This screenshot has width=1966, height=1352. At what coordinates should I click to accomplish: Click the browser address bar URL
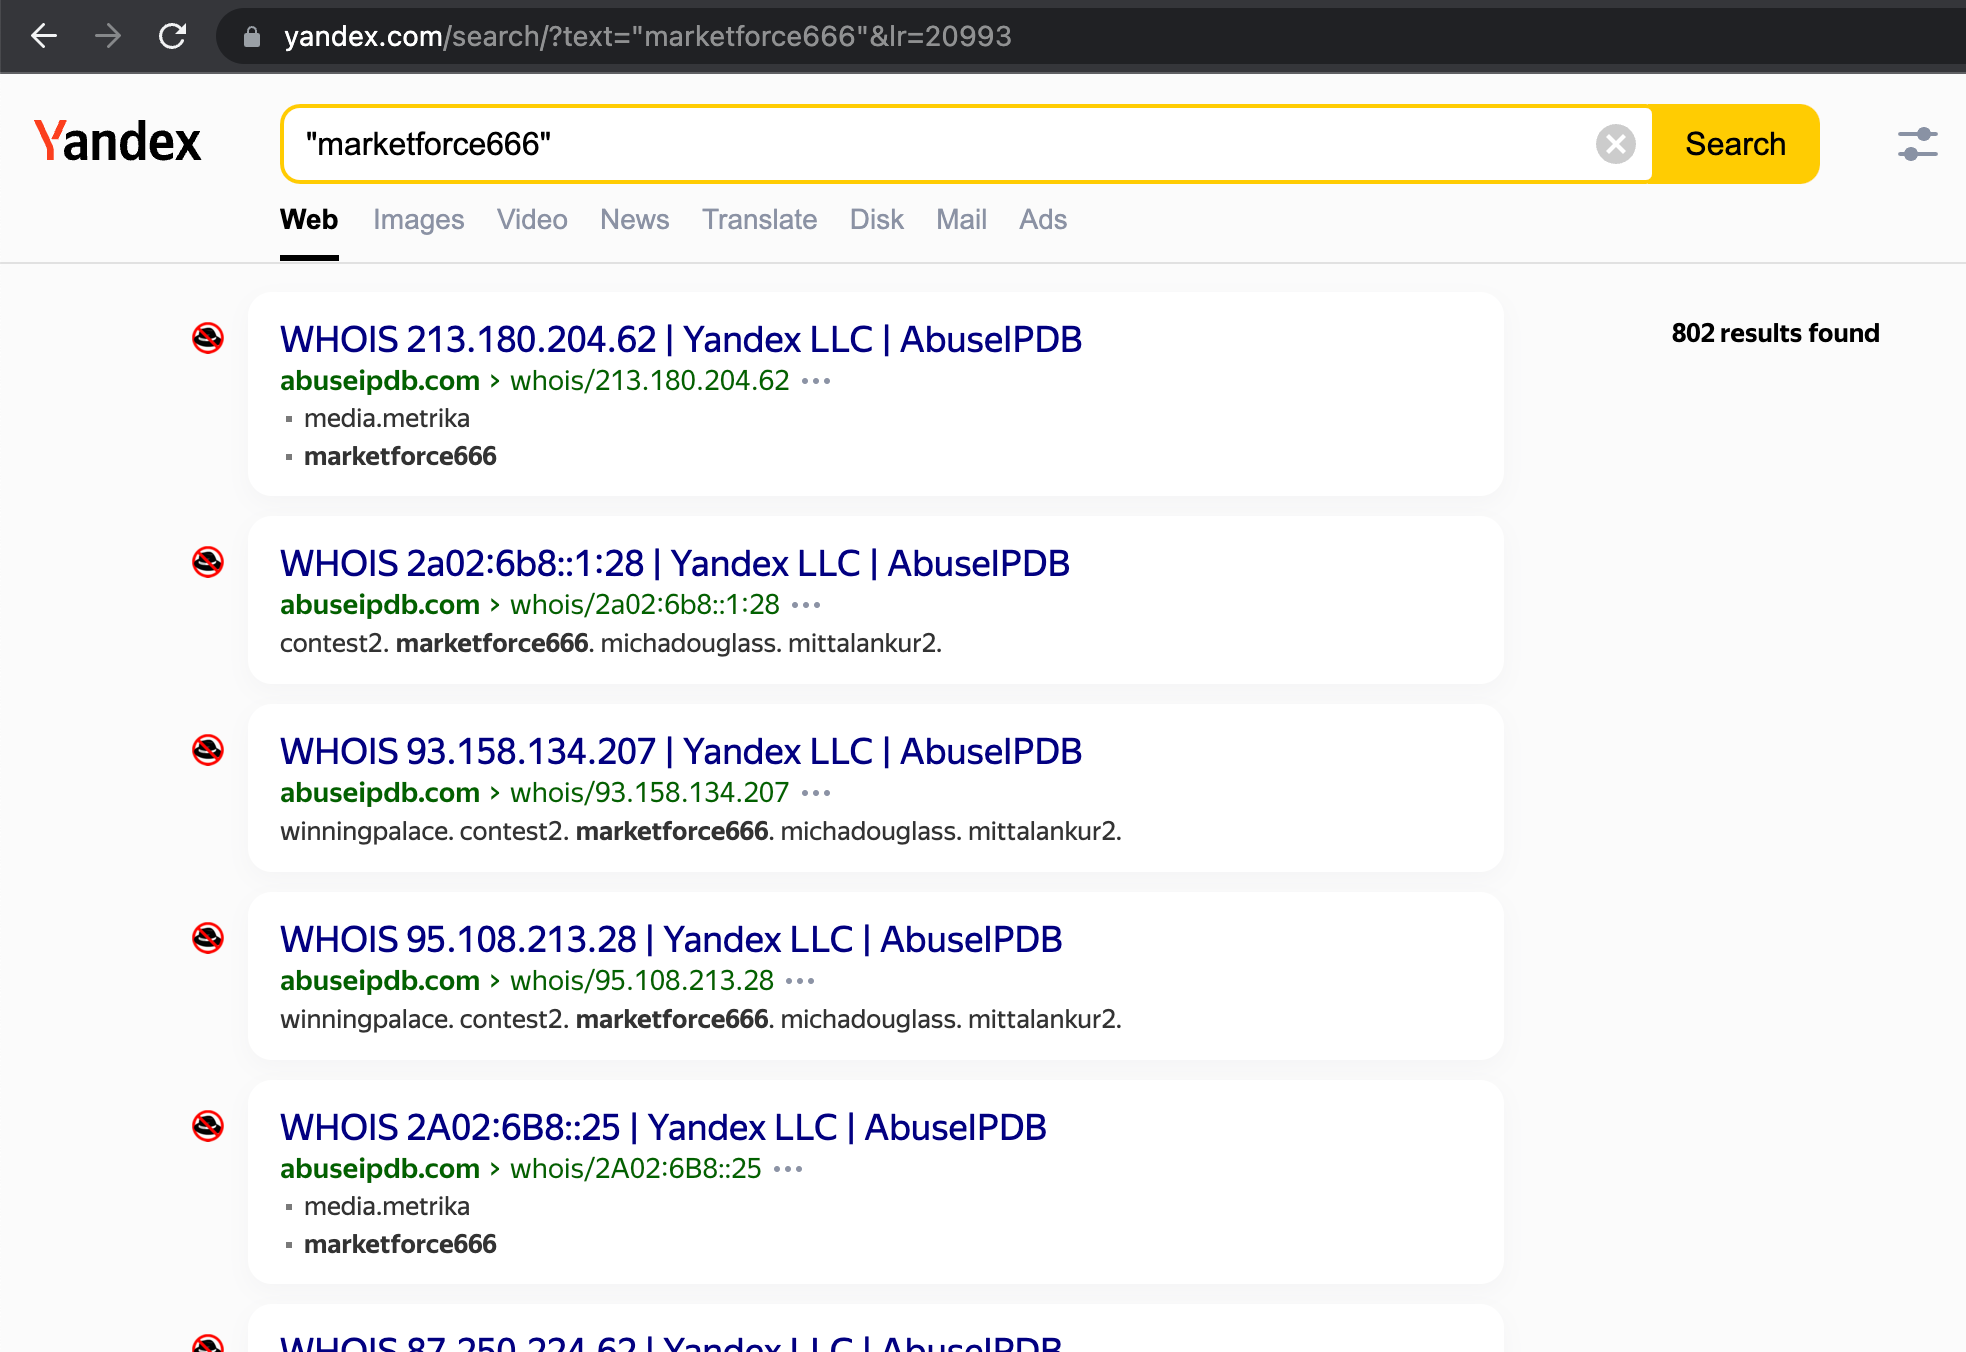pos(647,37)
